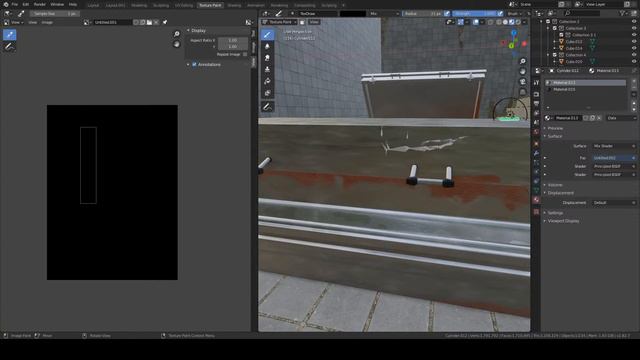The width and height of the screenshot is (640, 360).
Task: Open the Edit menu
Action: (x=26, y=4)
